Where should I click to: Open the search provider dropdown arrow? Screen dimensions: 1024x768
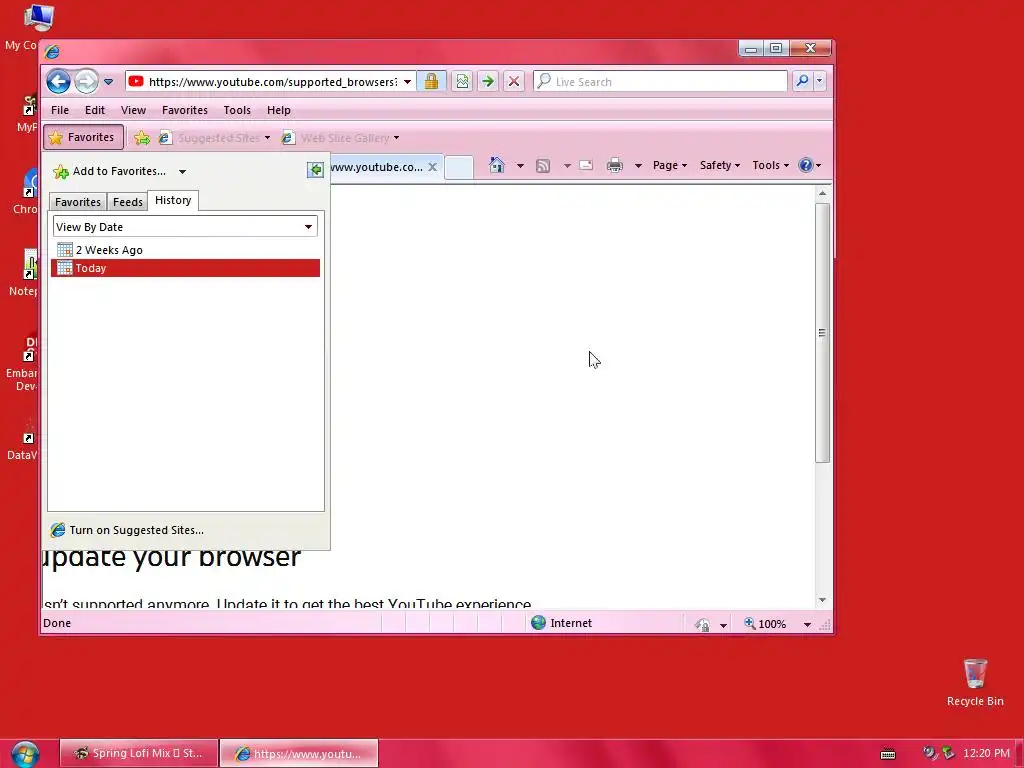tap(820, 81)
